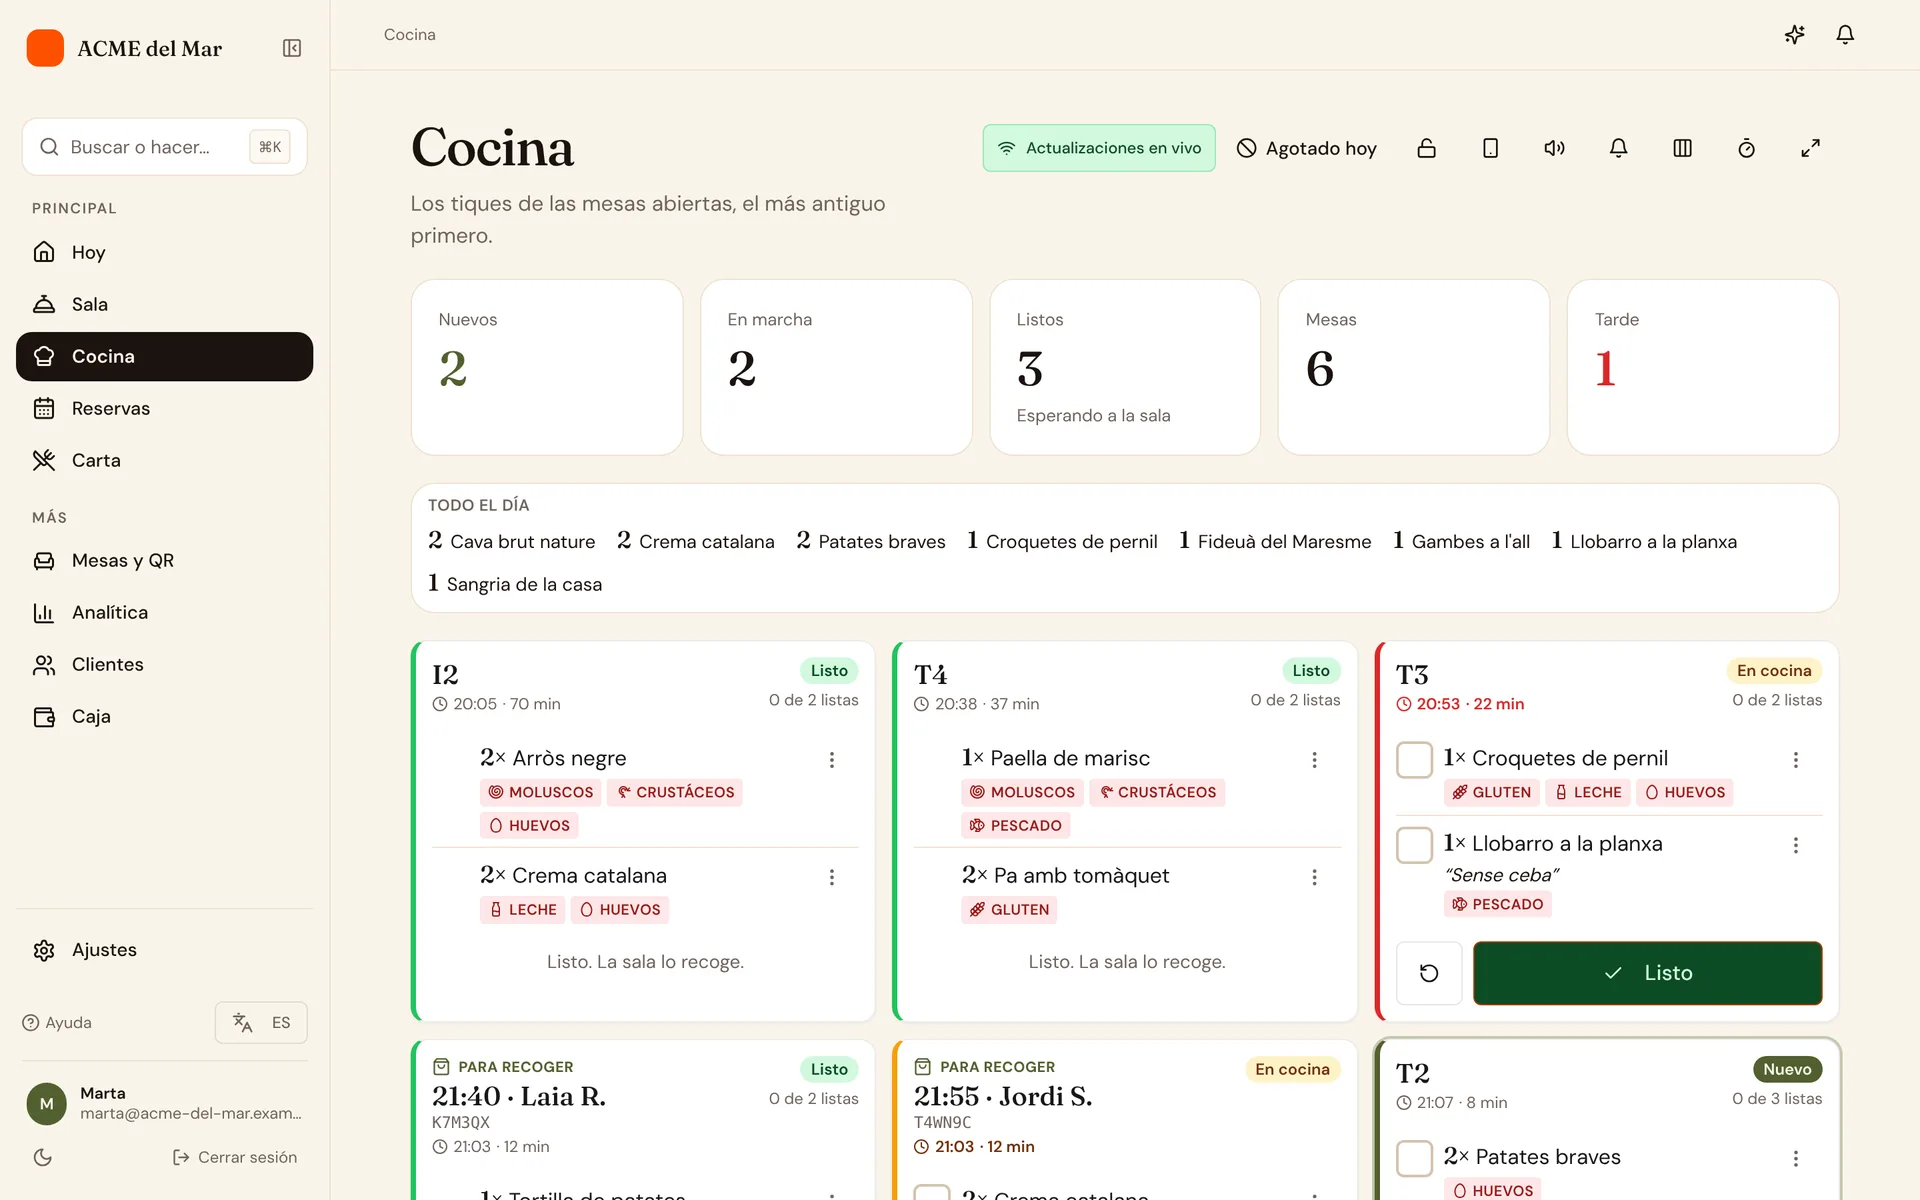
Task: Open Ayuda help link
Action: coord(57,1022)
